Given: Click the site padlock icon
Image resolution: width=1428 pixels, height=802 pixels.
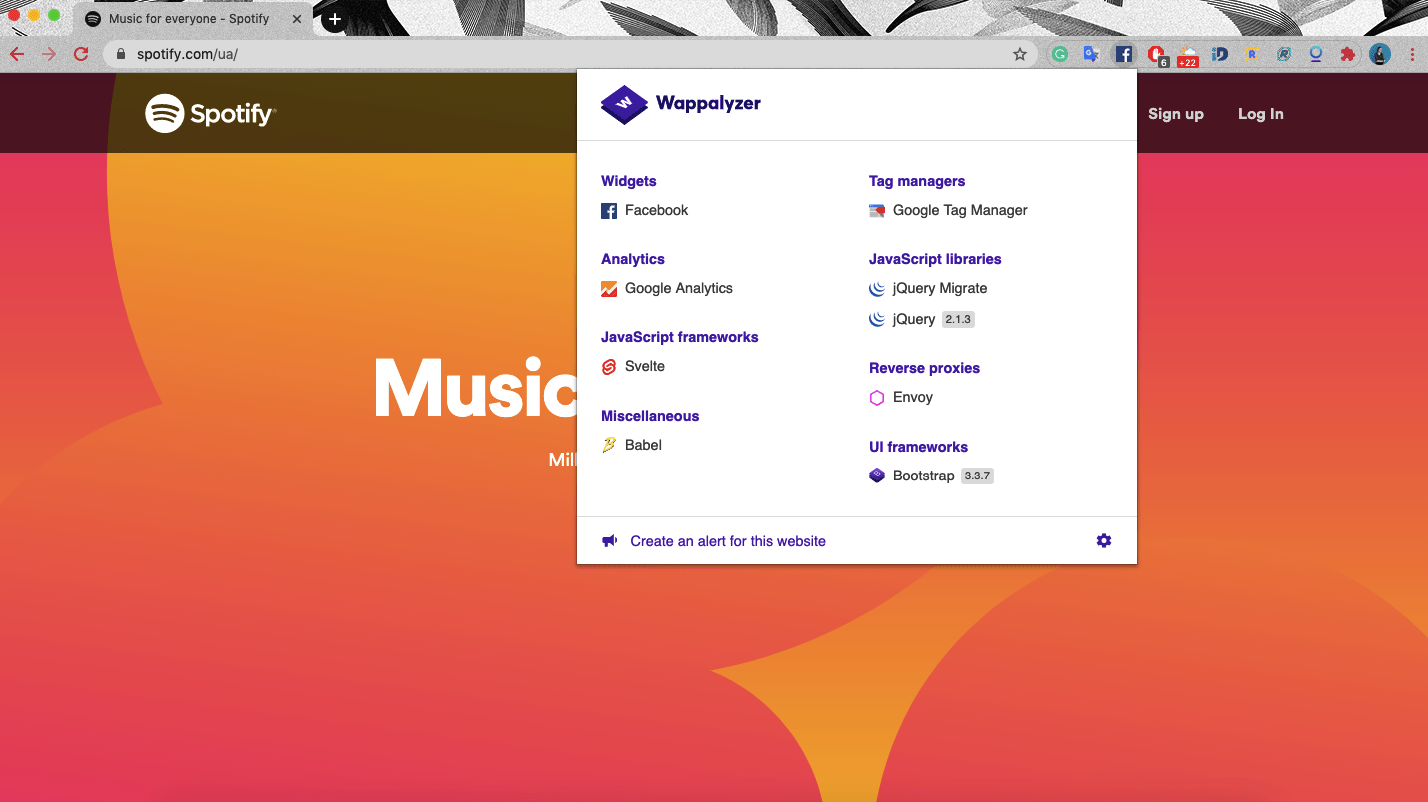Looking at the screenshot, I should click(x=120, y=54).
